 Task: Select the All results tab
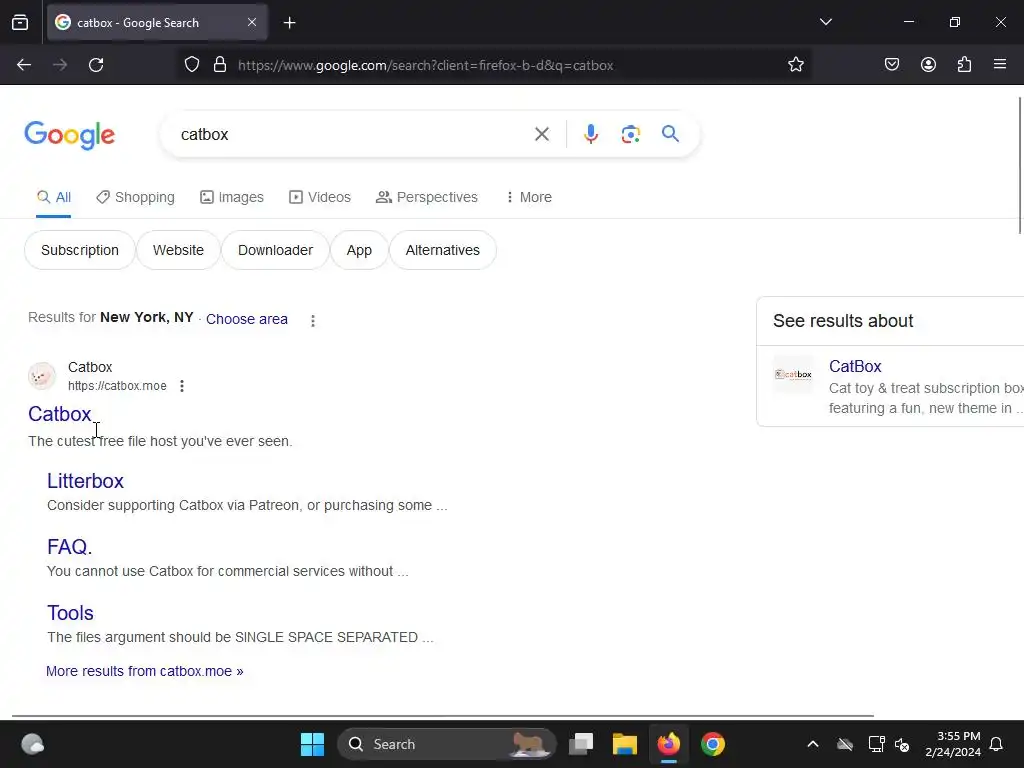click(54, 197)
